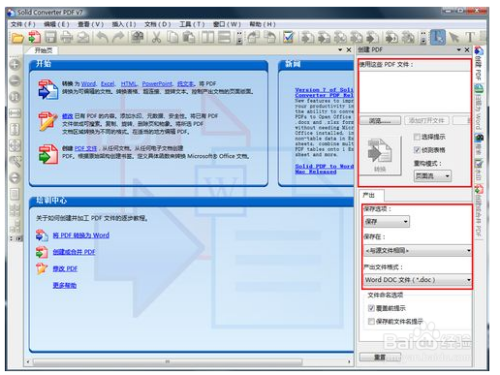This screenshot has width=500, height=375.
Task: Open the 开始页 tab strip dropdown arrow
Action: coord(340,50)
